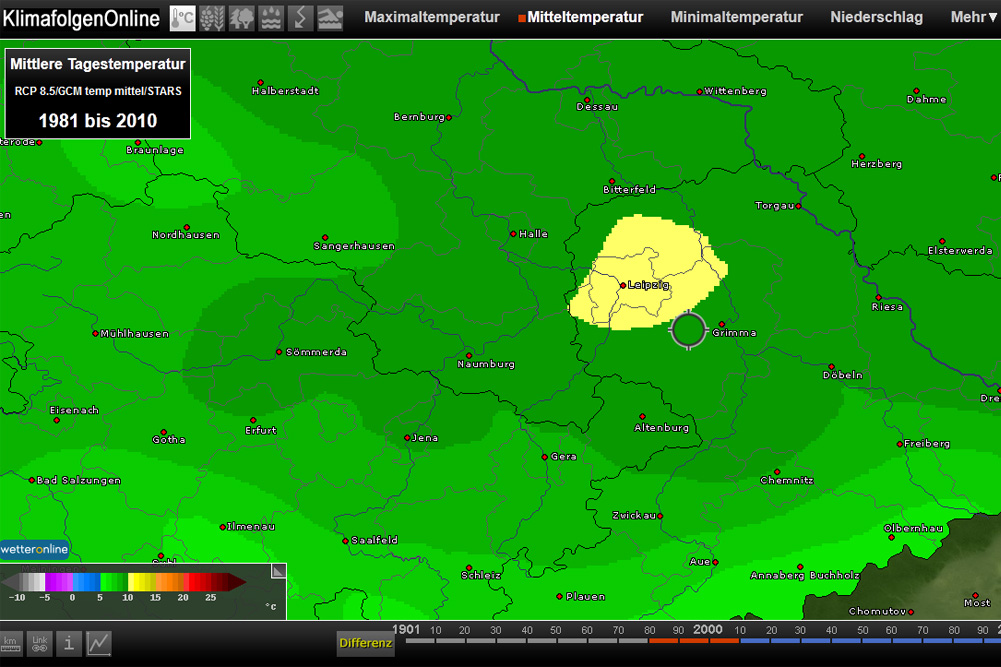Viewport: 1001px width, 667px height.
Task: Select the agriculture category icon
Action: 211,17
